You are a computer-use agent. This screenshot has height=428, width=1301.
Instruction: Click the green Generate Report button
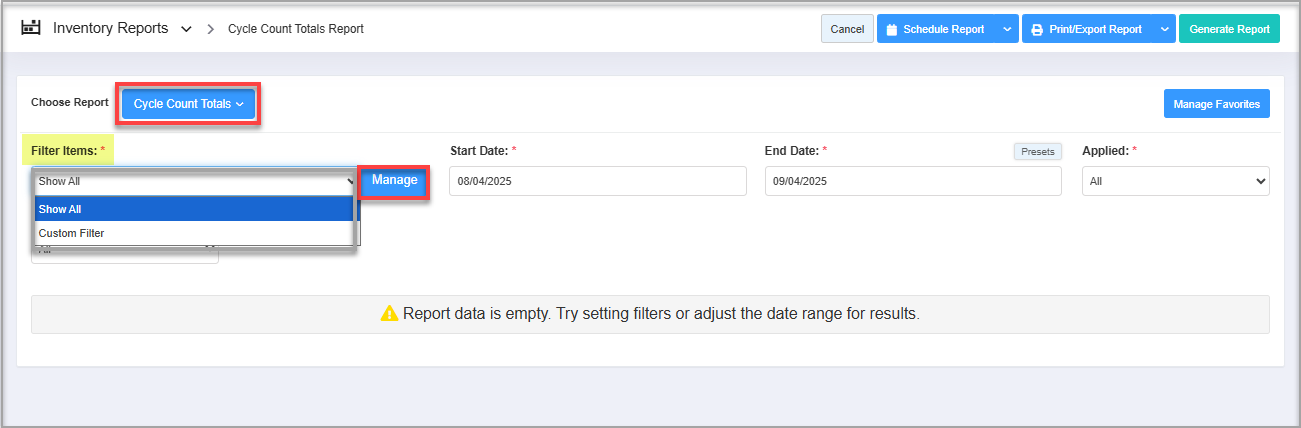[x=1229, y=29]
